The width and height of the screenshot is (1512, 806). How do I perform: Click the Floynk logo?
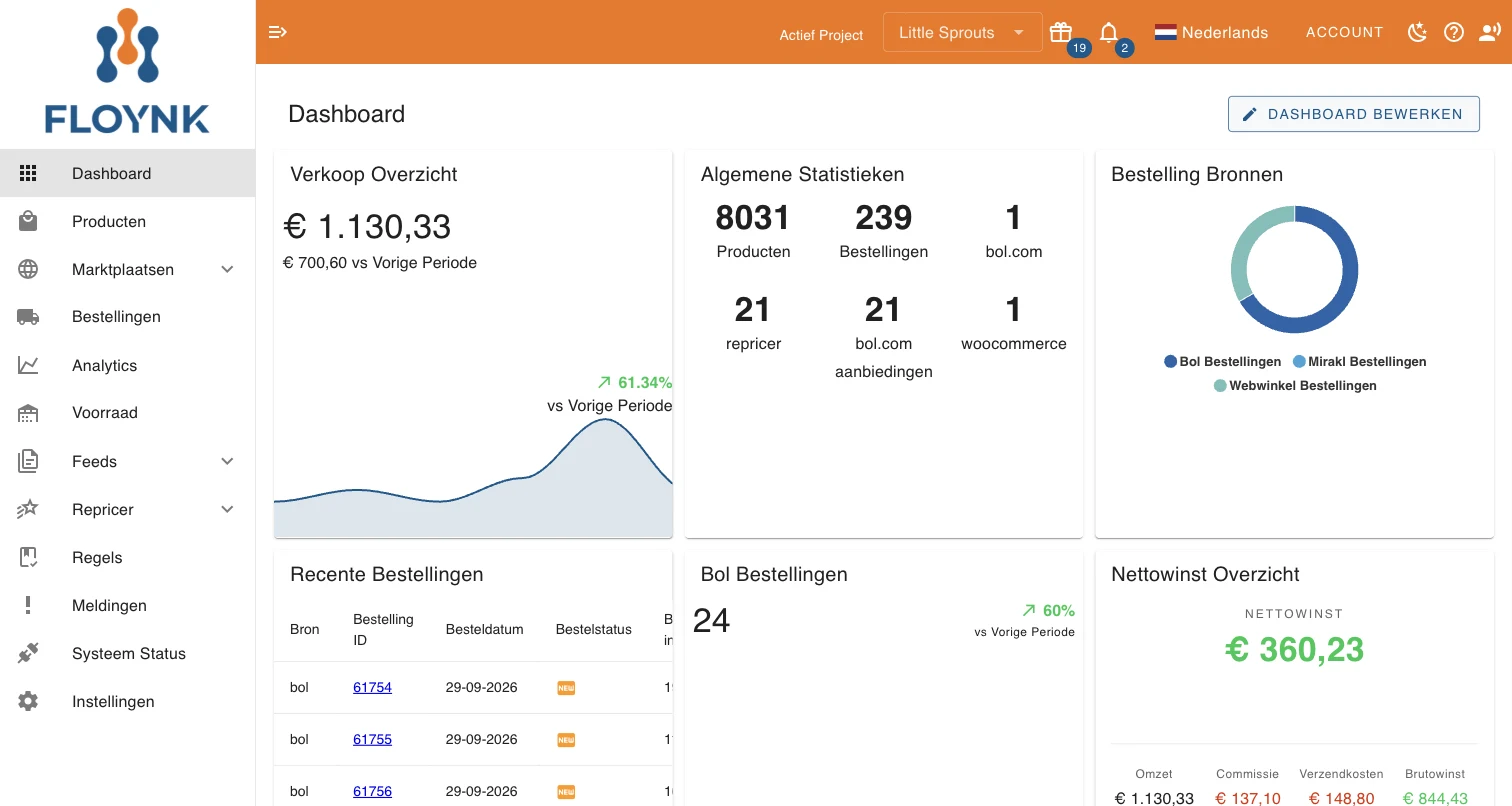[127, 72]
